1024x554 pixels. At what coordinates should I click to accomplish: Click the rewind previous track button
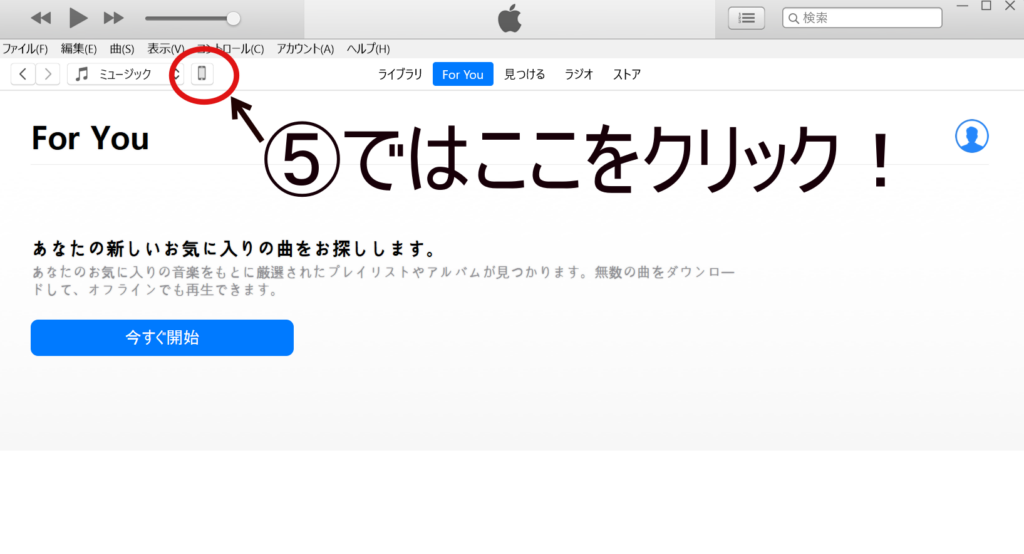pos(40,18)
